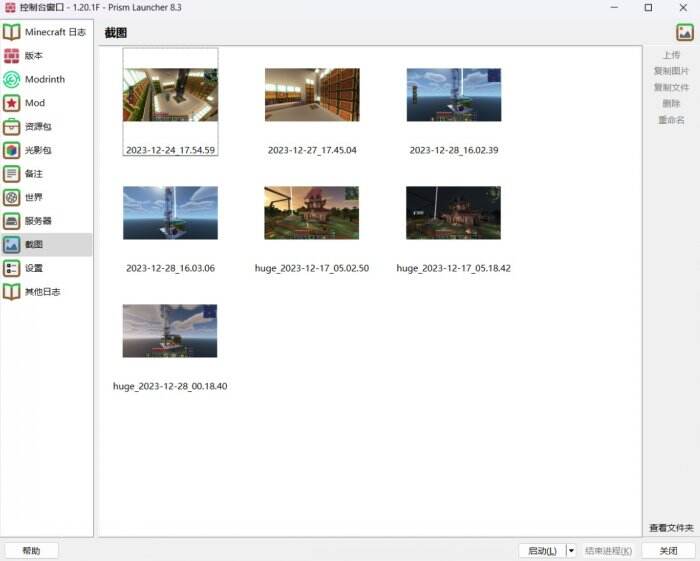Click the Prism Launcher title bar icon
This screenshot has width=700, height=561.
click(x=10, y=8)
